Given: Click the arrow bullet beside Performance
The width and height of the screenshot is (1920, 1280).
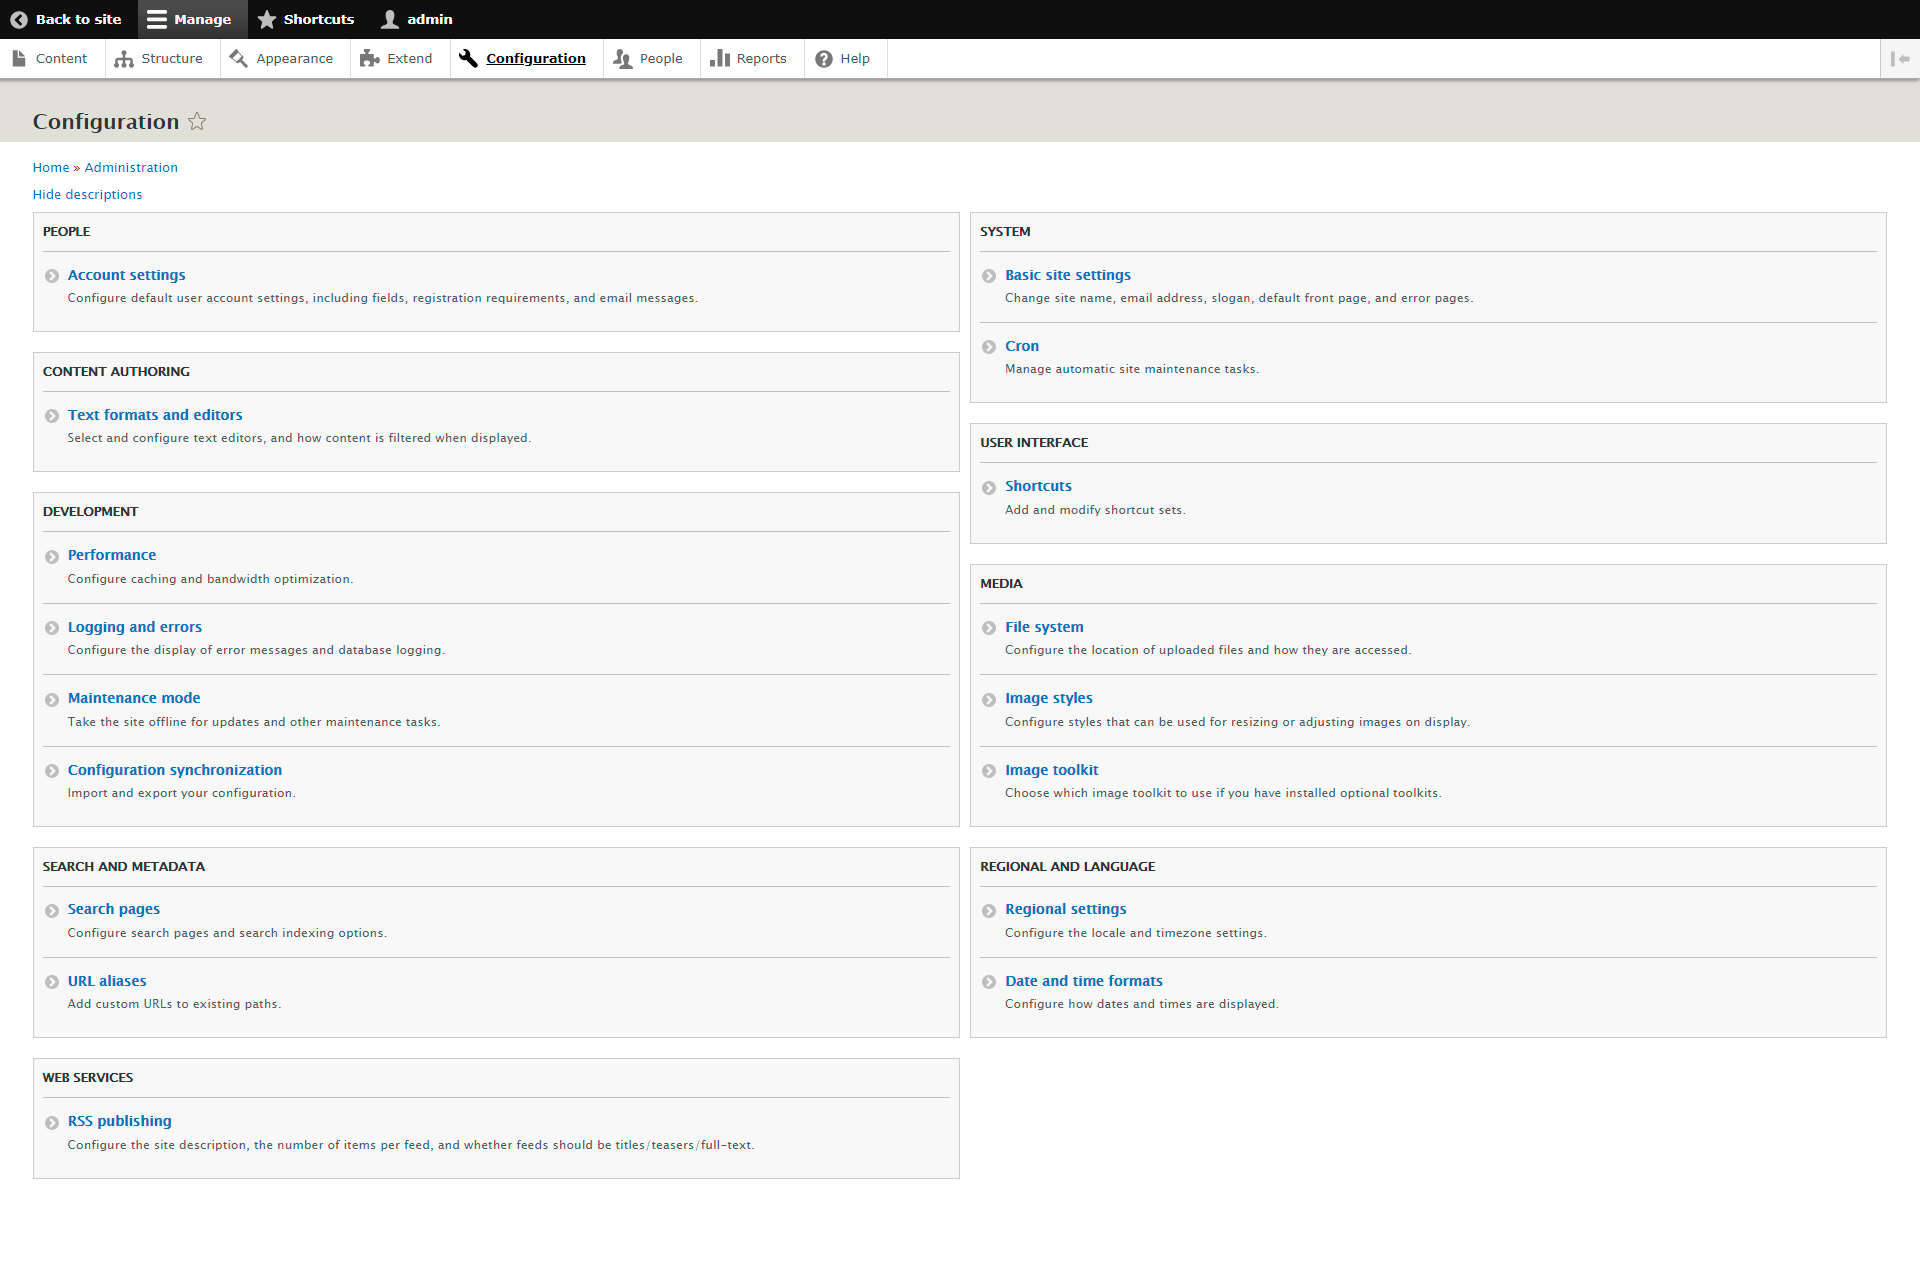Looking at the screenshot, I should click(x=52, y=556).
